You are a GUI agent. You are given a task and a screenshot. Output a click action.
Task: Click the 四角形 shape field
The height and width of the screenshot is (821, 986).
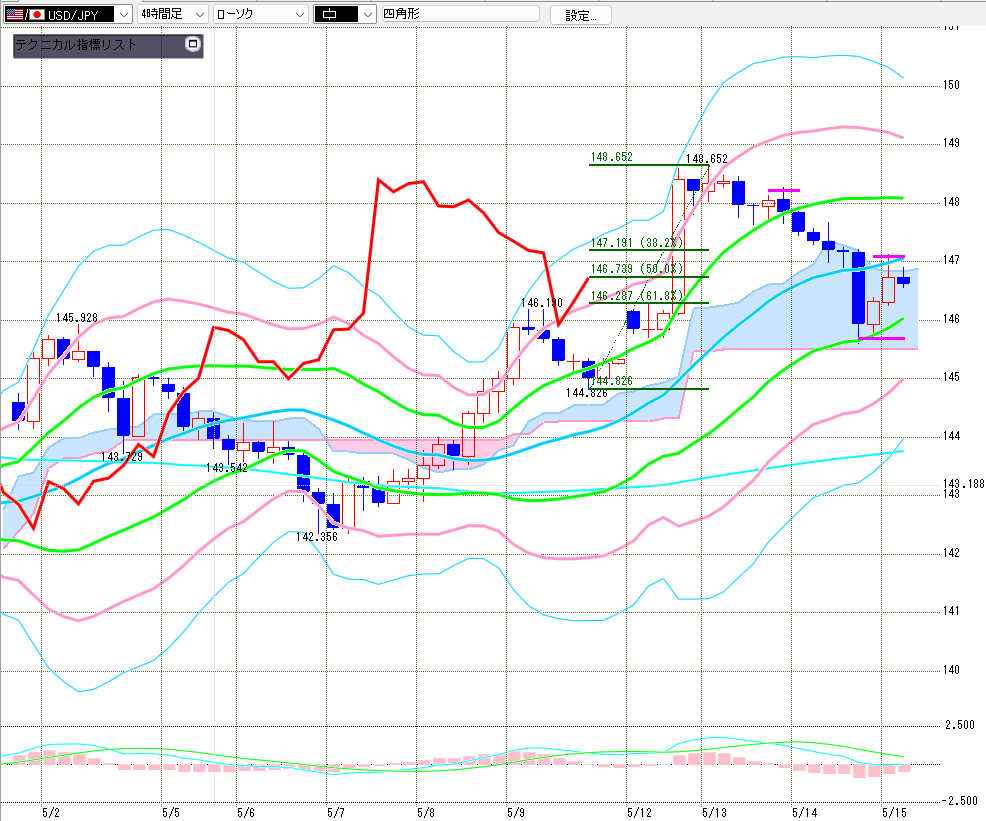click(x=460, y=14)
